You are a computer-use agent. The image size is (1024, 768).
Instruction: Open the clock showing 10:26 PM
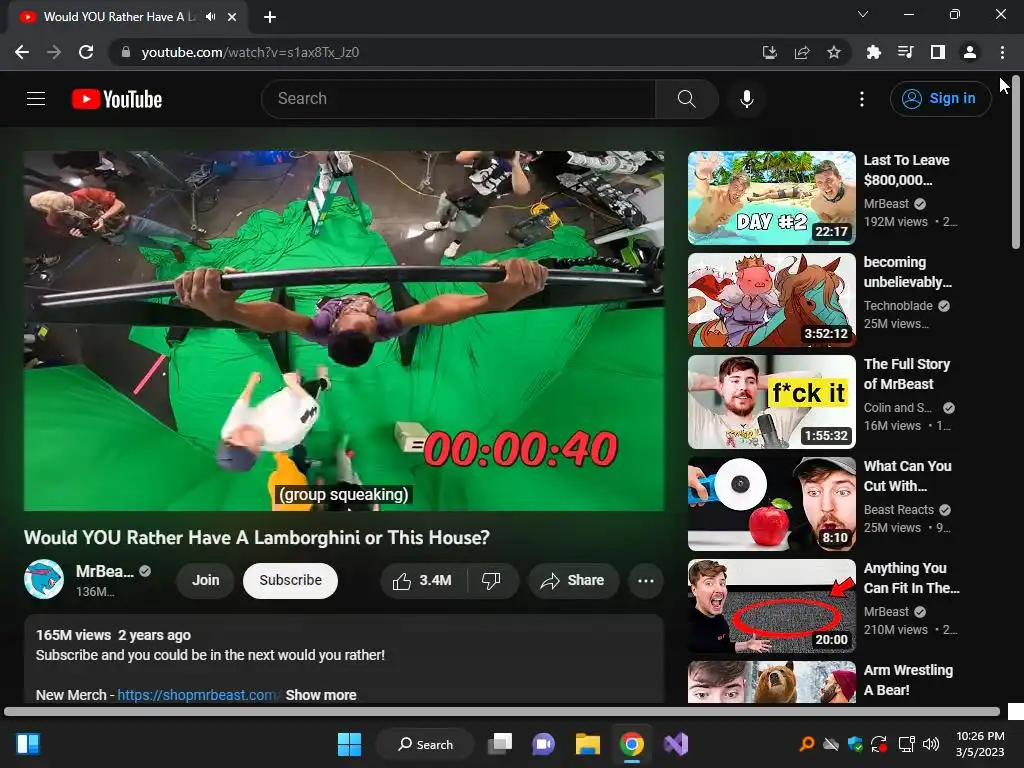(980, 744)
